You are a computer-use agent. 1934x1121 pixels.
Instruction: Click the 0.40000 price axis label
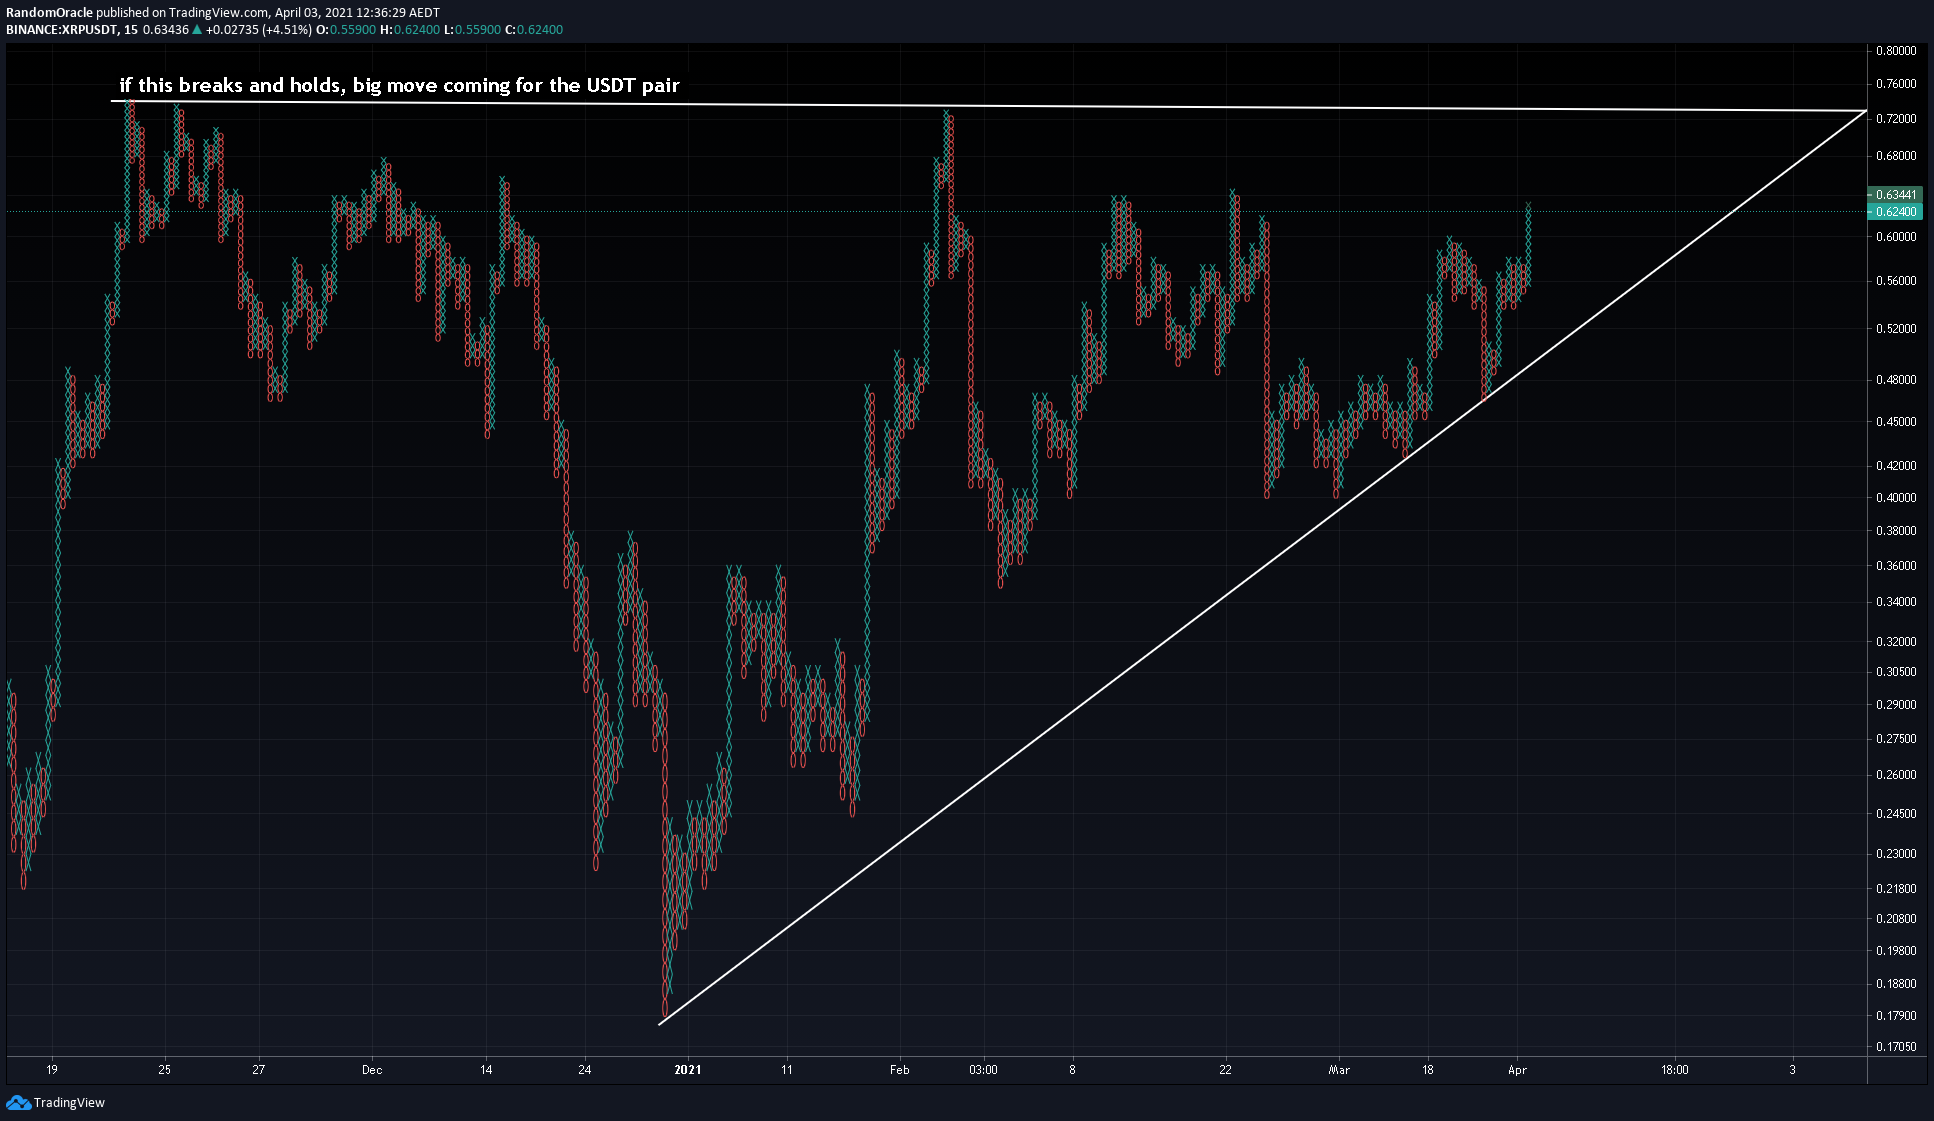pyautogui.click(x=1896, y=498)
